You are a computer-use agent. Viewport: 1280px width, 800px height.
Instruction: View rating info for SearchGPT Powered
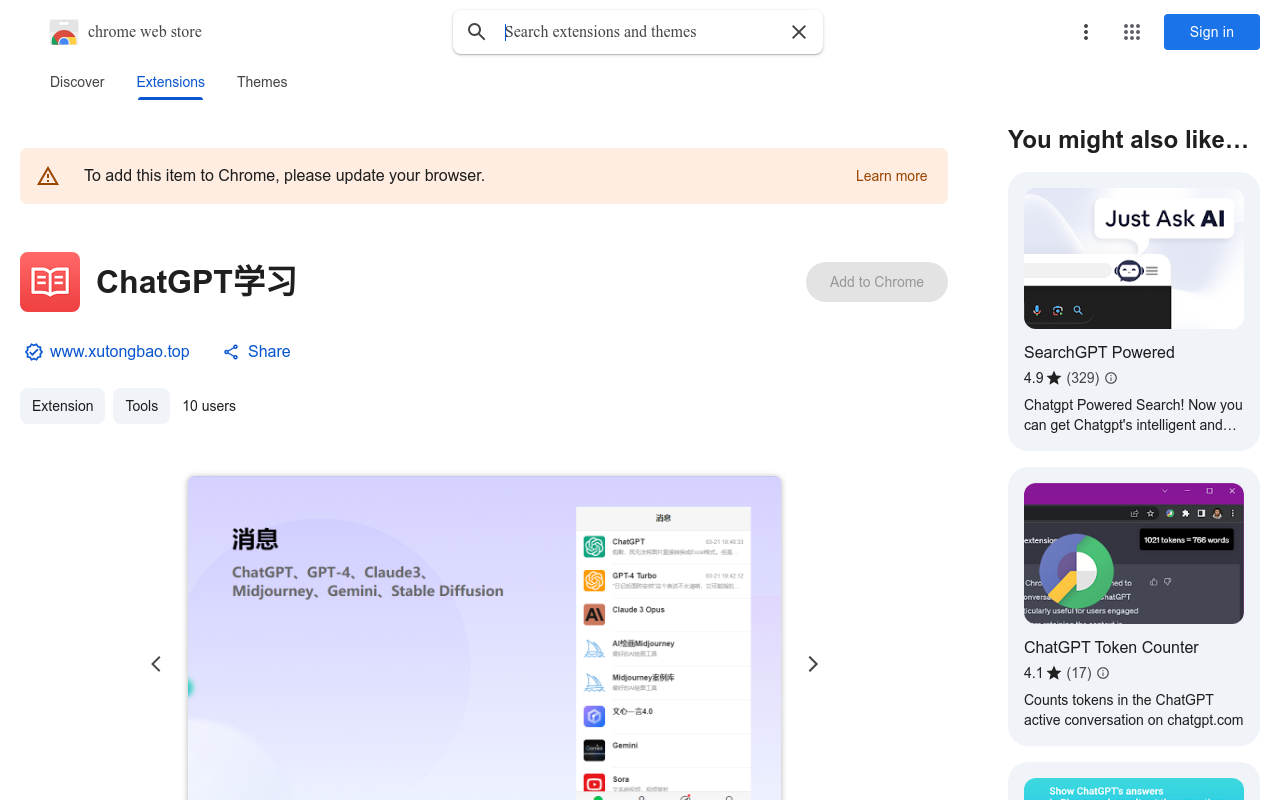[1110, 378]
